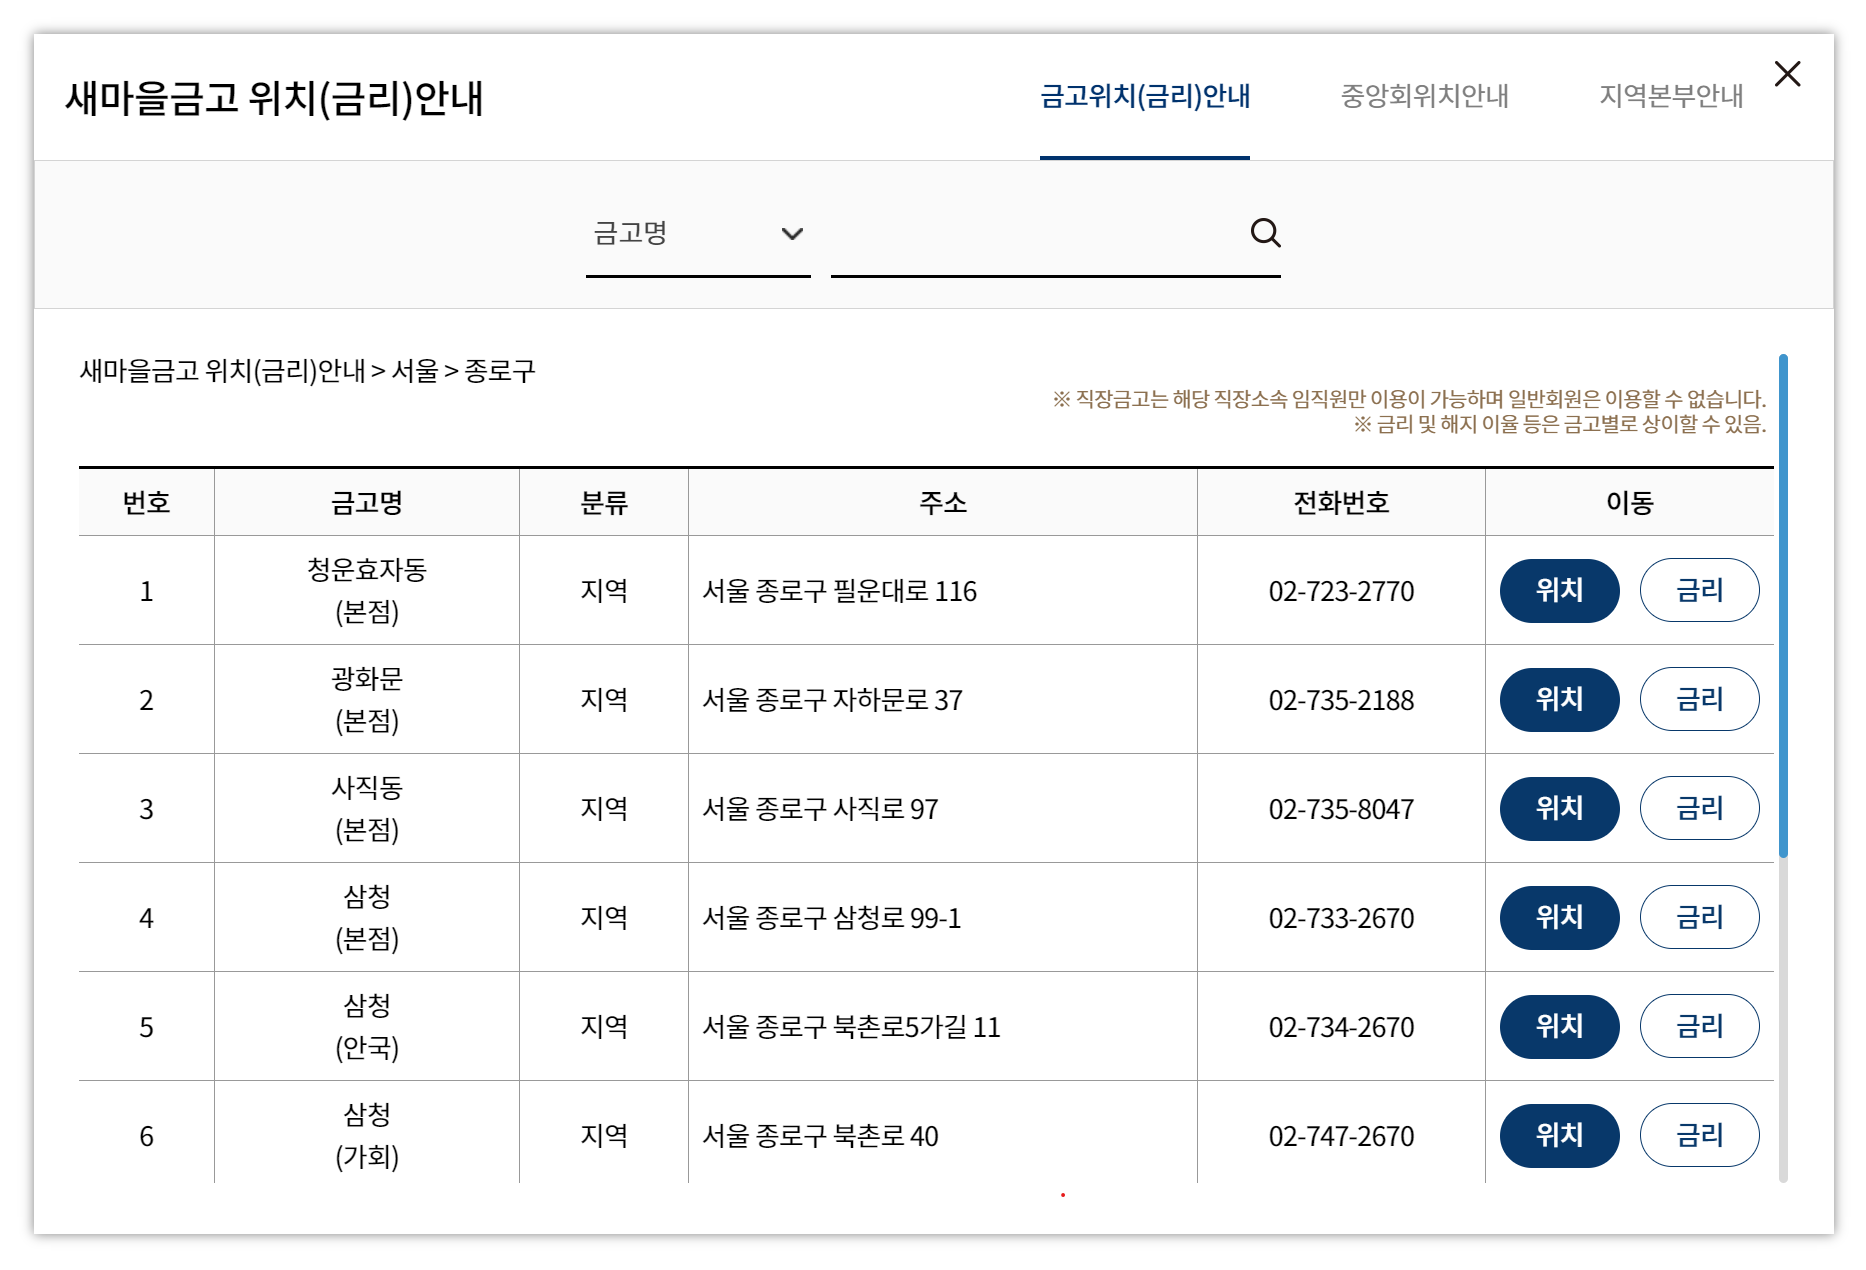Open the 금고명 search type dropdown
The width and height of the screenshot is (1866, 1270).
click(698, 234)
